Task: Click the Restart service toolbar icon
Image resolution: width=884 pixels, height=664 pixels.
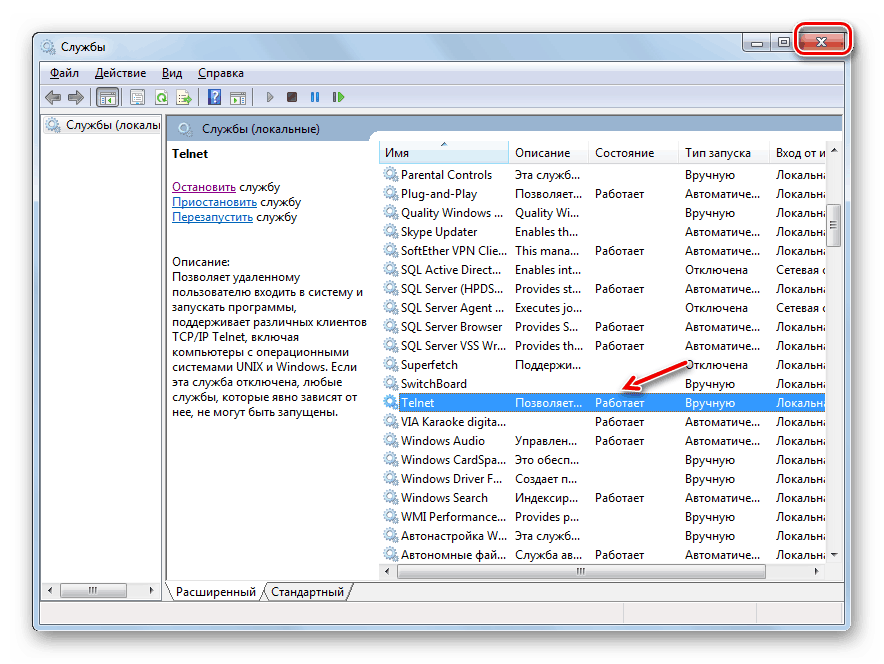Action: pyautogui.click(x=339, y=97)
